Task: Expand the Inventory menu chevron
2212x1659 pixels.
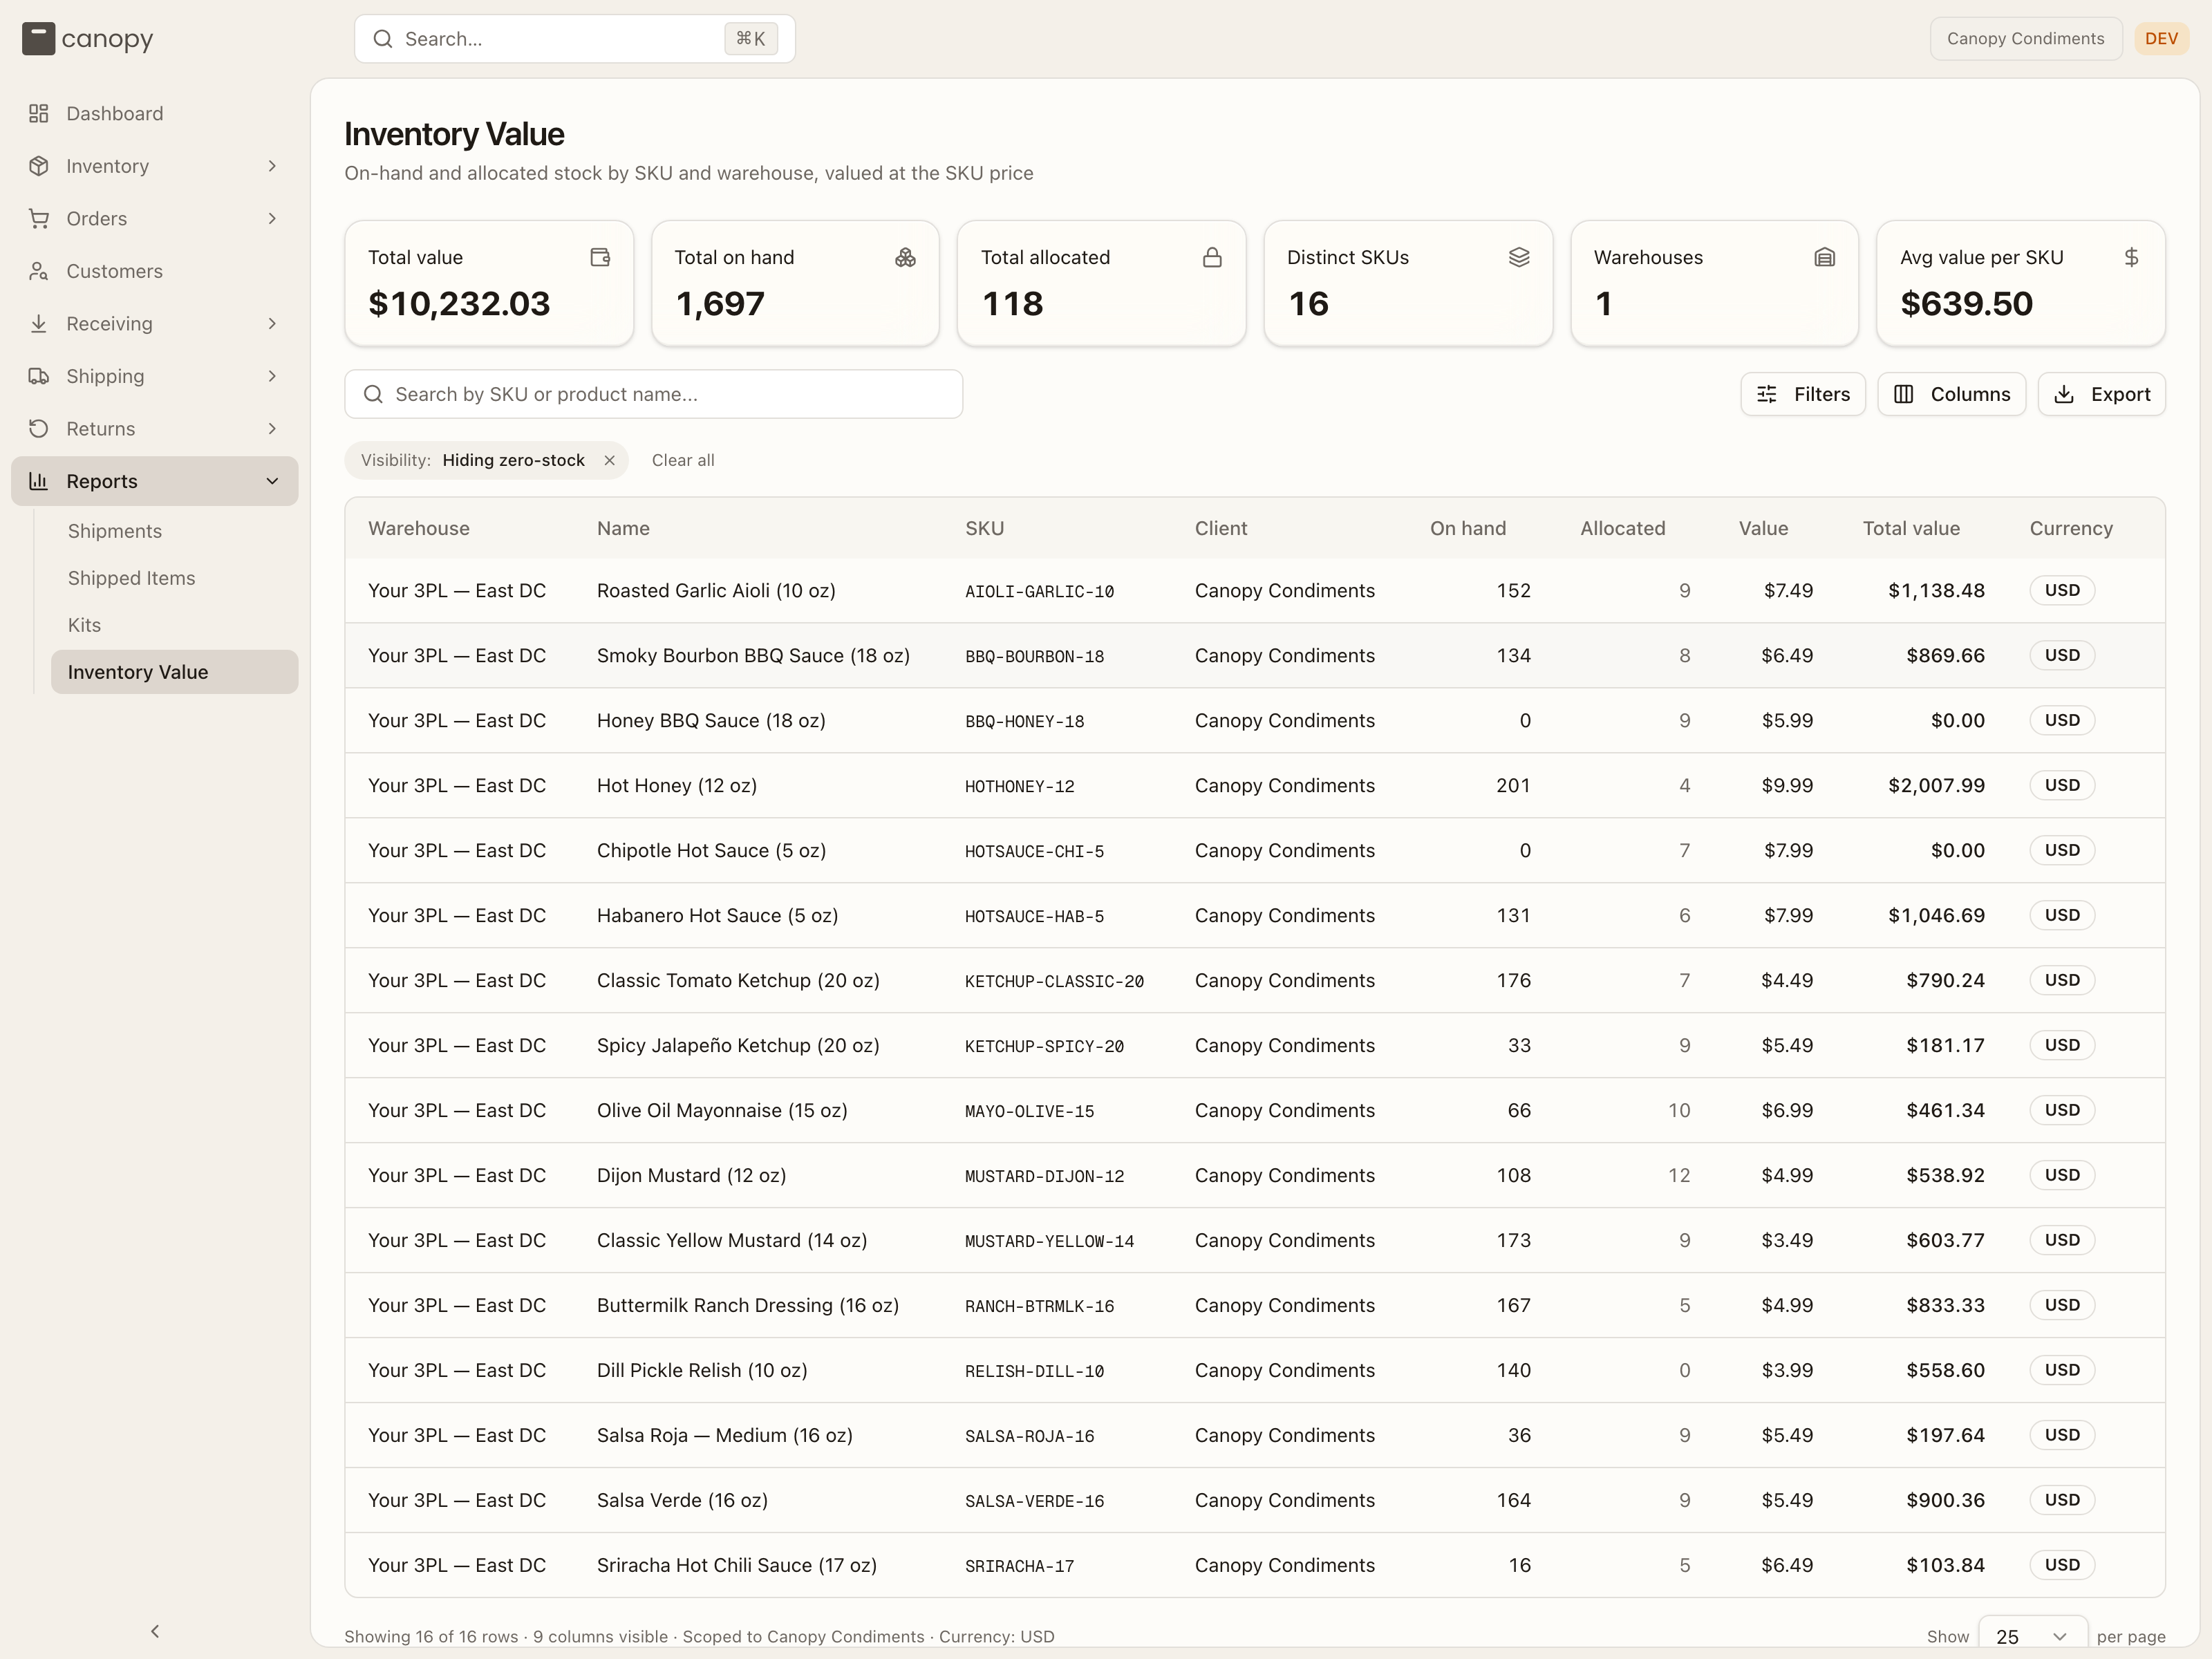Action: pyautogui.click(x=272, y=166)
